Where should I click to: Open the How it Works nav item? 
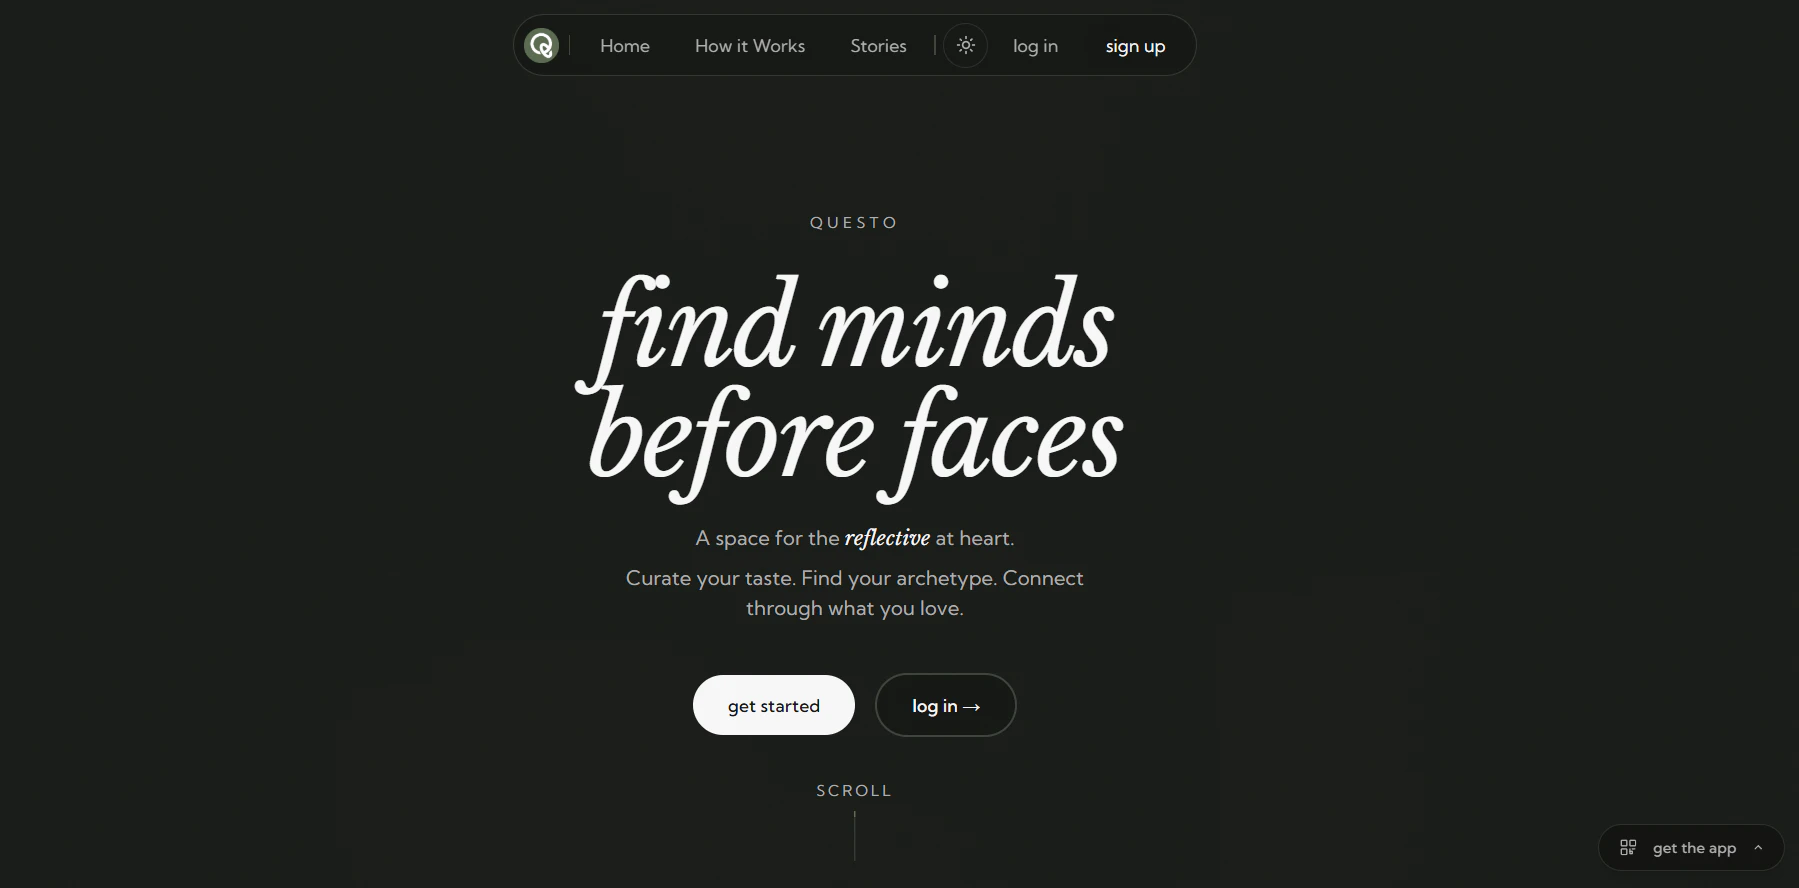pos(750,46)
